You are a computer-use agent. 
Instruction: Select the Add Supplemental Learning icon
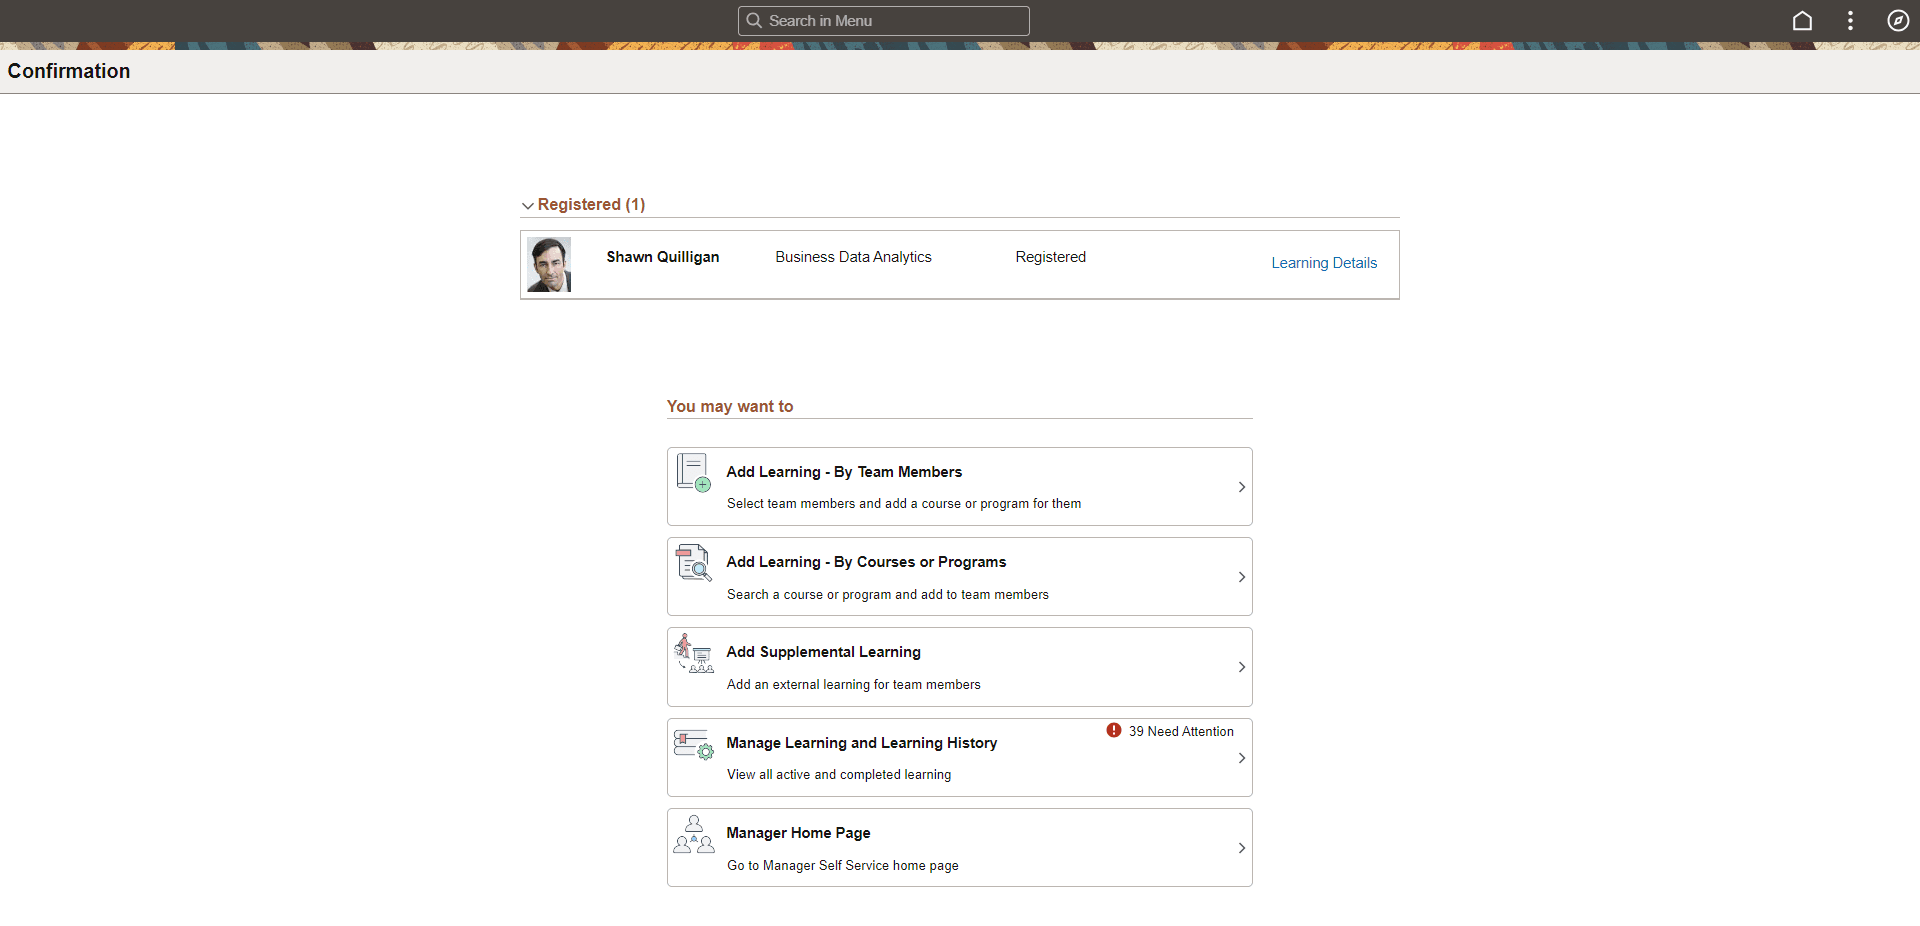click(693, 656)
